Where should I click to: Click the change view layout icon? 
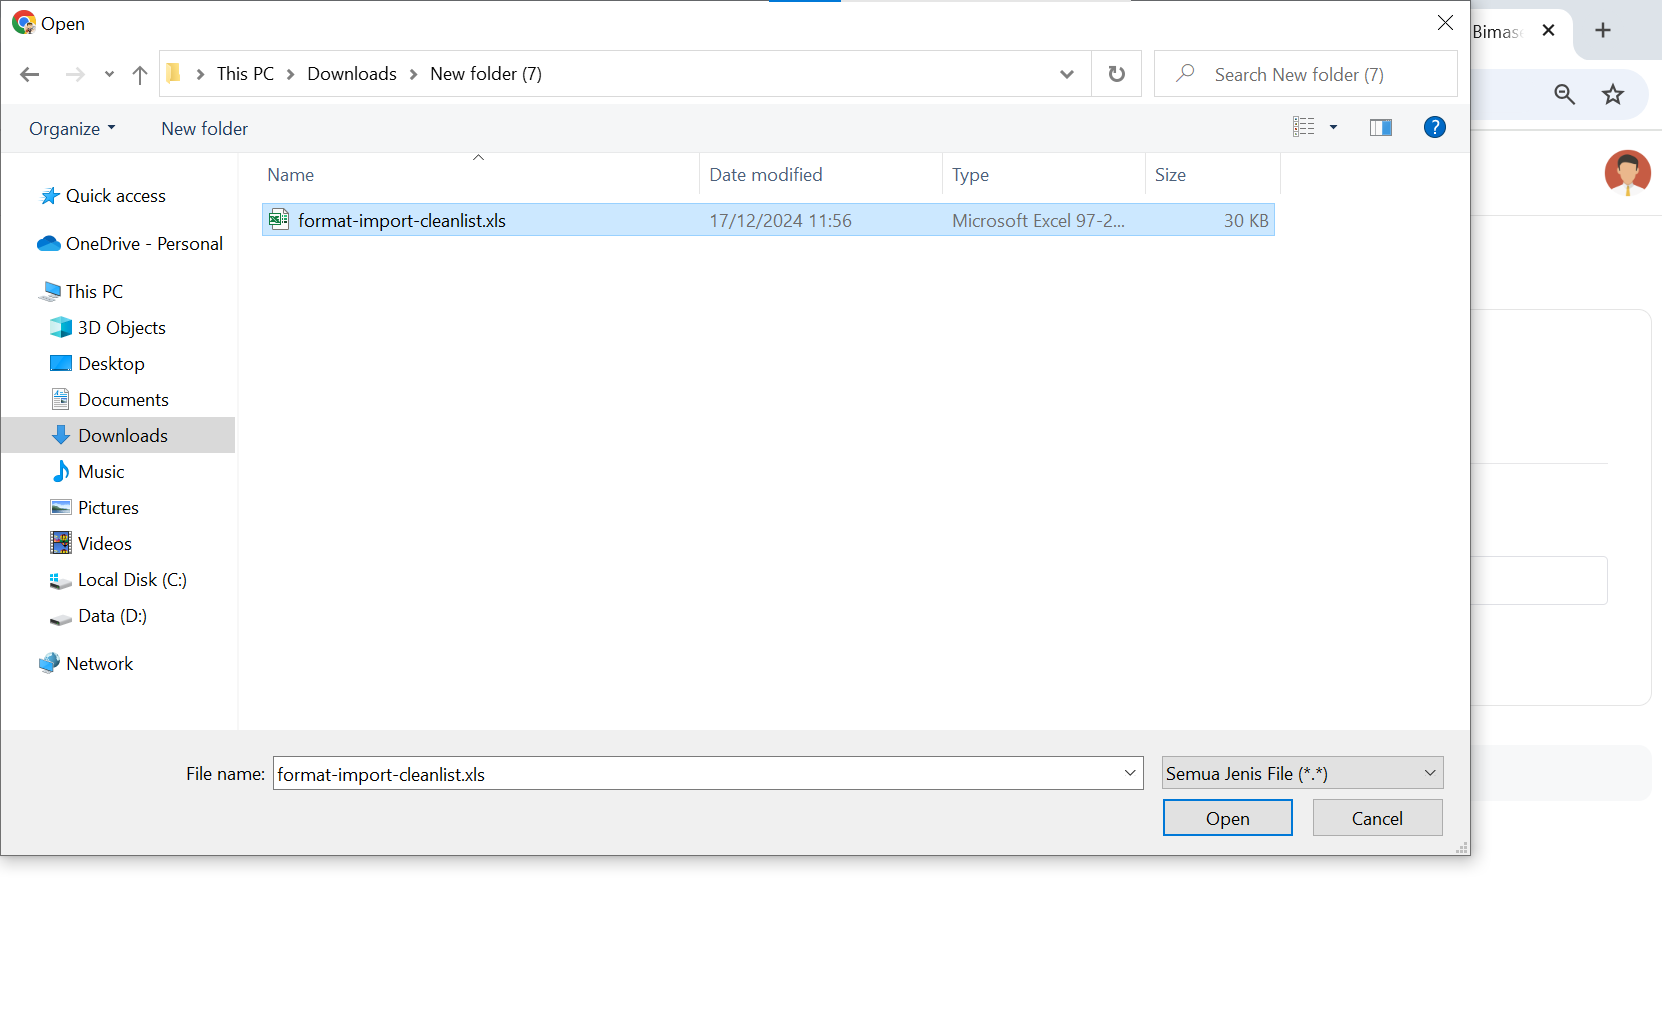(1303, 127)
